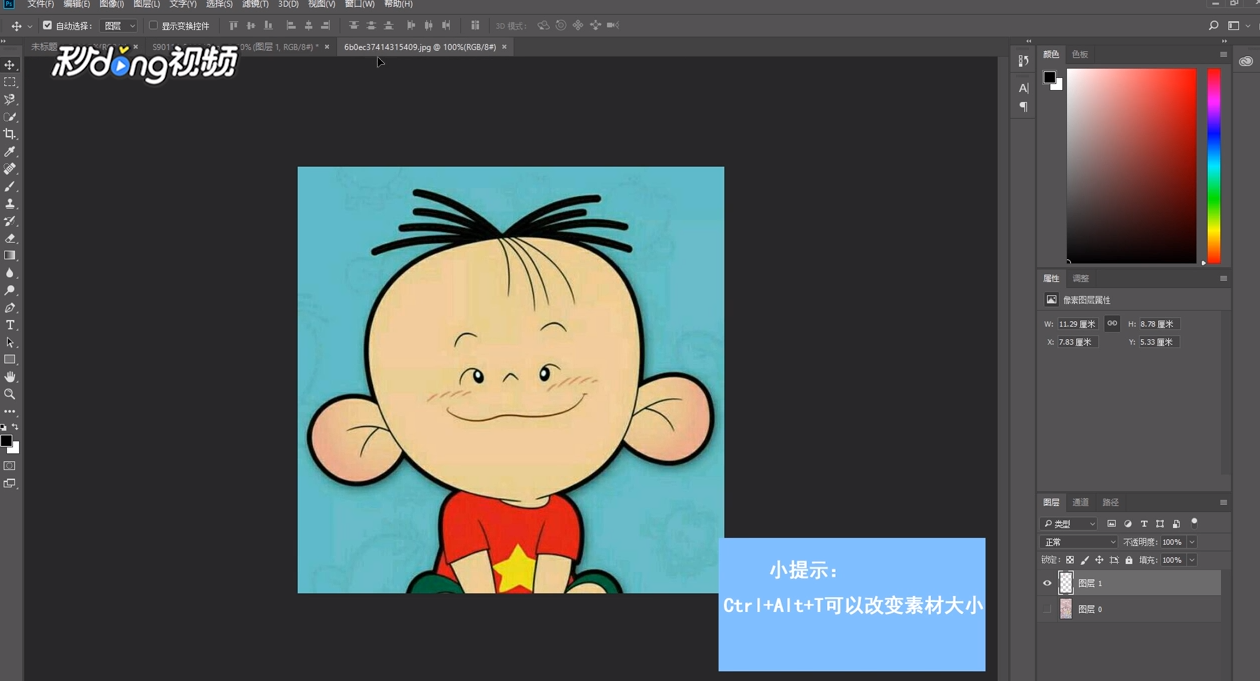Select the Brush tool
1260x681 pixels.
pos(10,187)
